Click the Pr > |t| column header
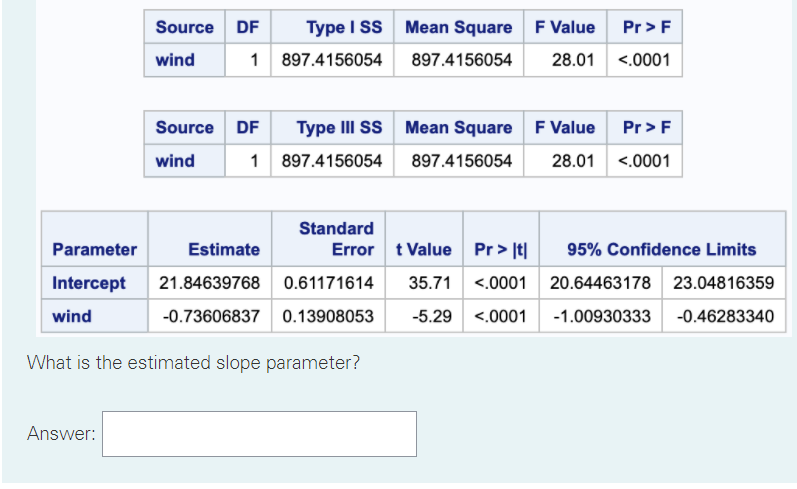797x489 pixels. click(501, 250)
